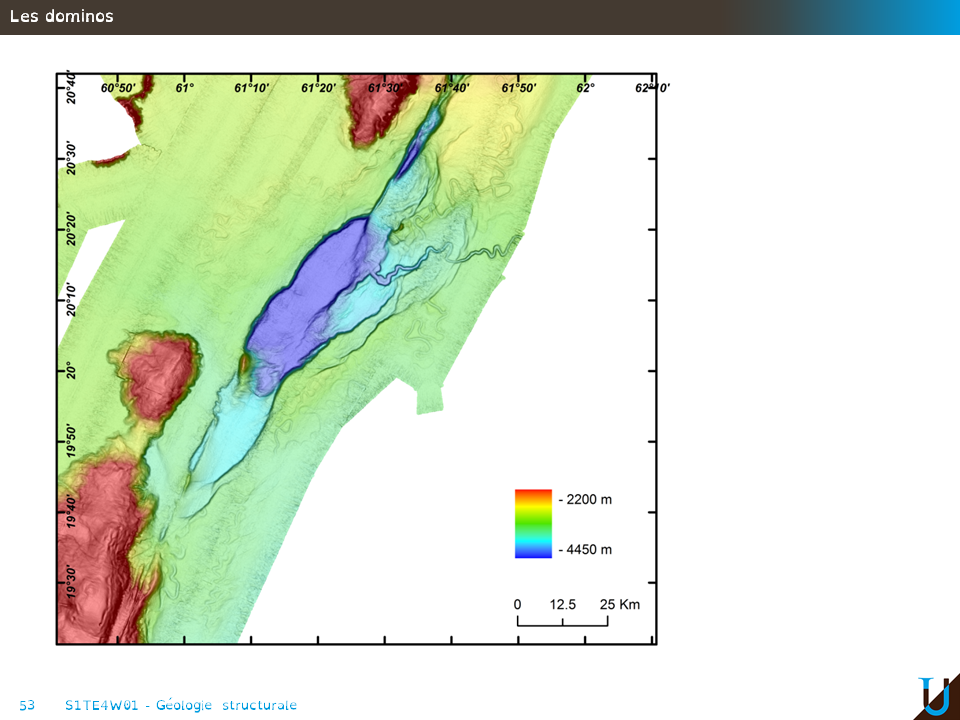The width and height of the screenshot is (960, 720).
Task: Click the "25 Km" scale bar label
Action: click(x=620, y=604)
